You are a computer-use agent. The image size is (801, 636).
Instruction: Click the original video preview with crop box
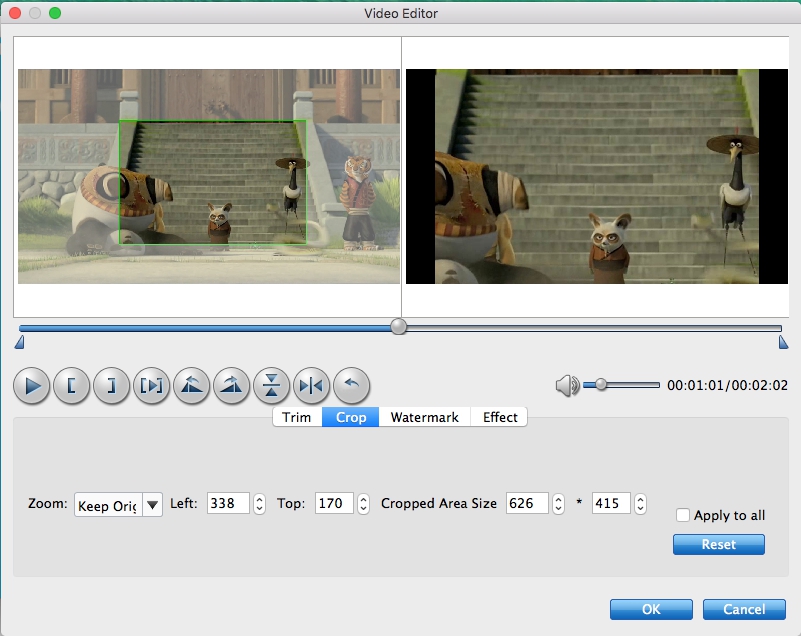pos(209,176)
